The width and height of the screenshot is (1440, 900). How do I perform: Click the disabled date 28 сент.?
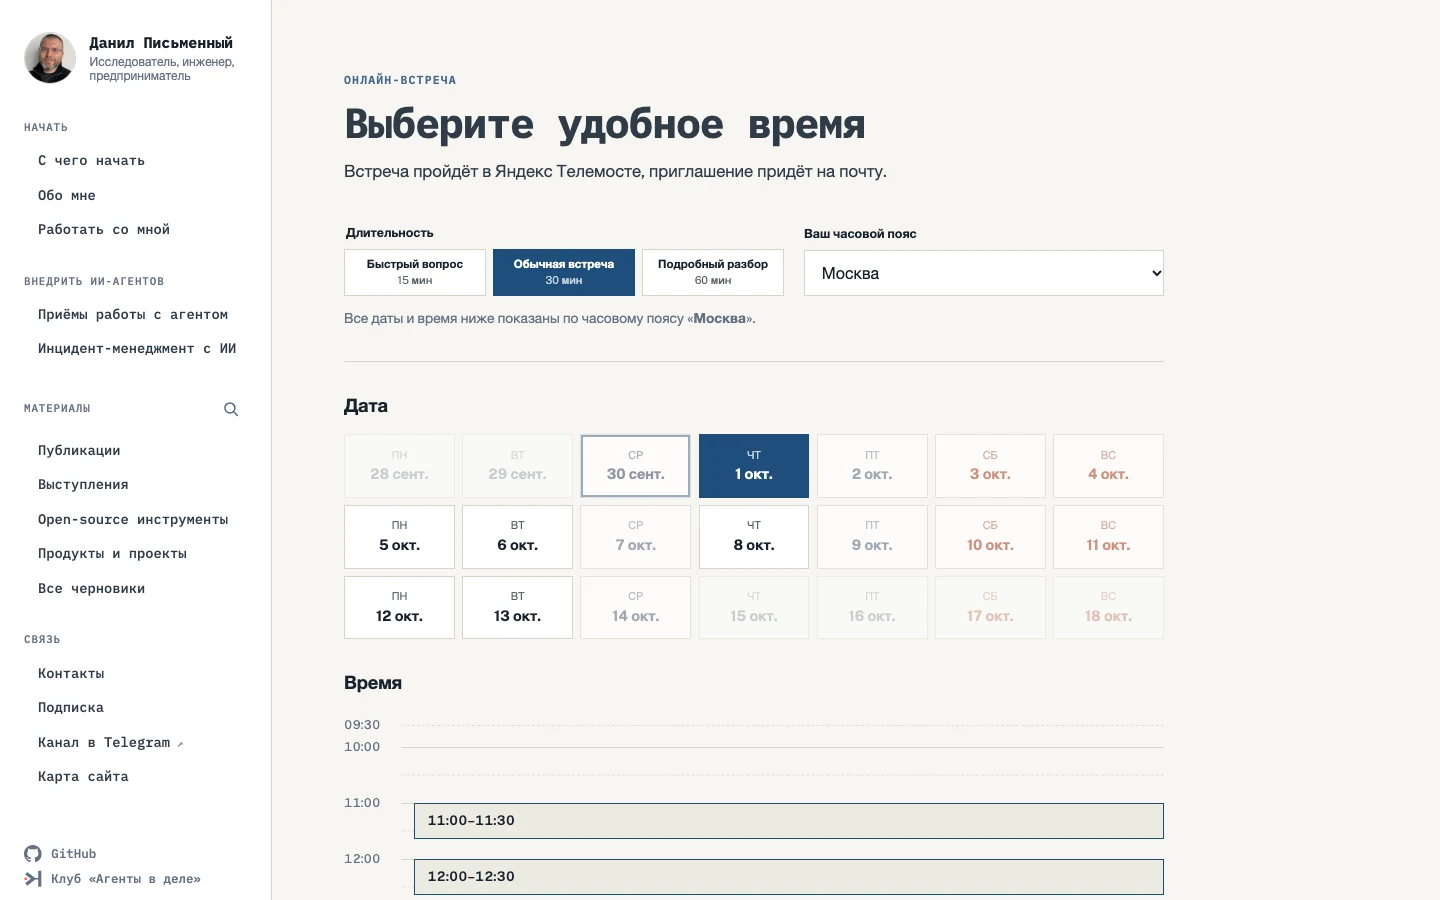[399, 466]
